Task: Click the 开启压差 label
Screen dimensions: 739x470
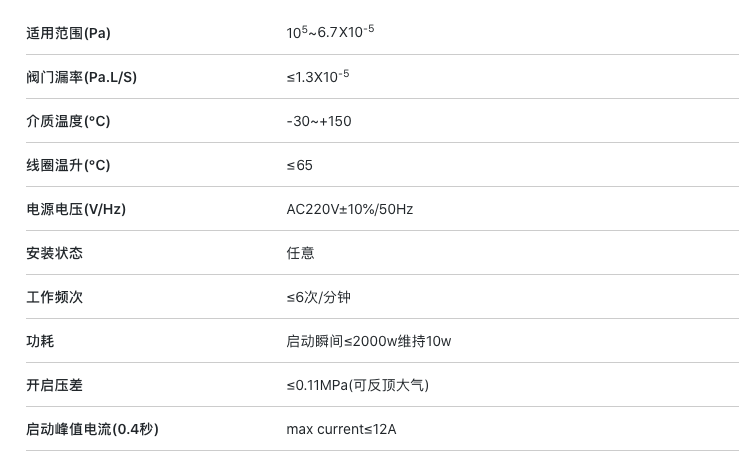Action: [55, 385]
